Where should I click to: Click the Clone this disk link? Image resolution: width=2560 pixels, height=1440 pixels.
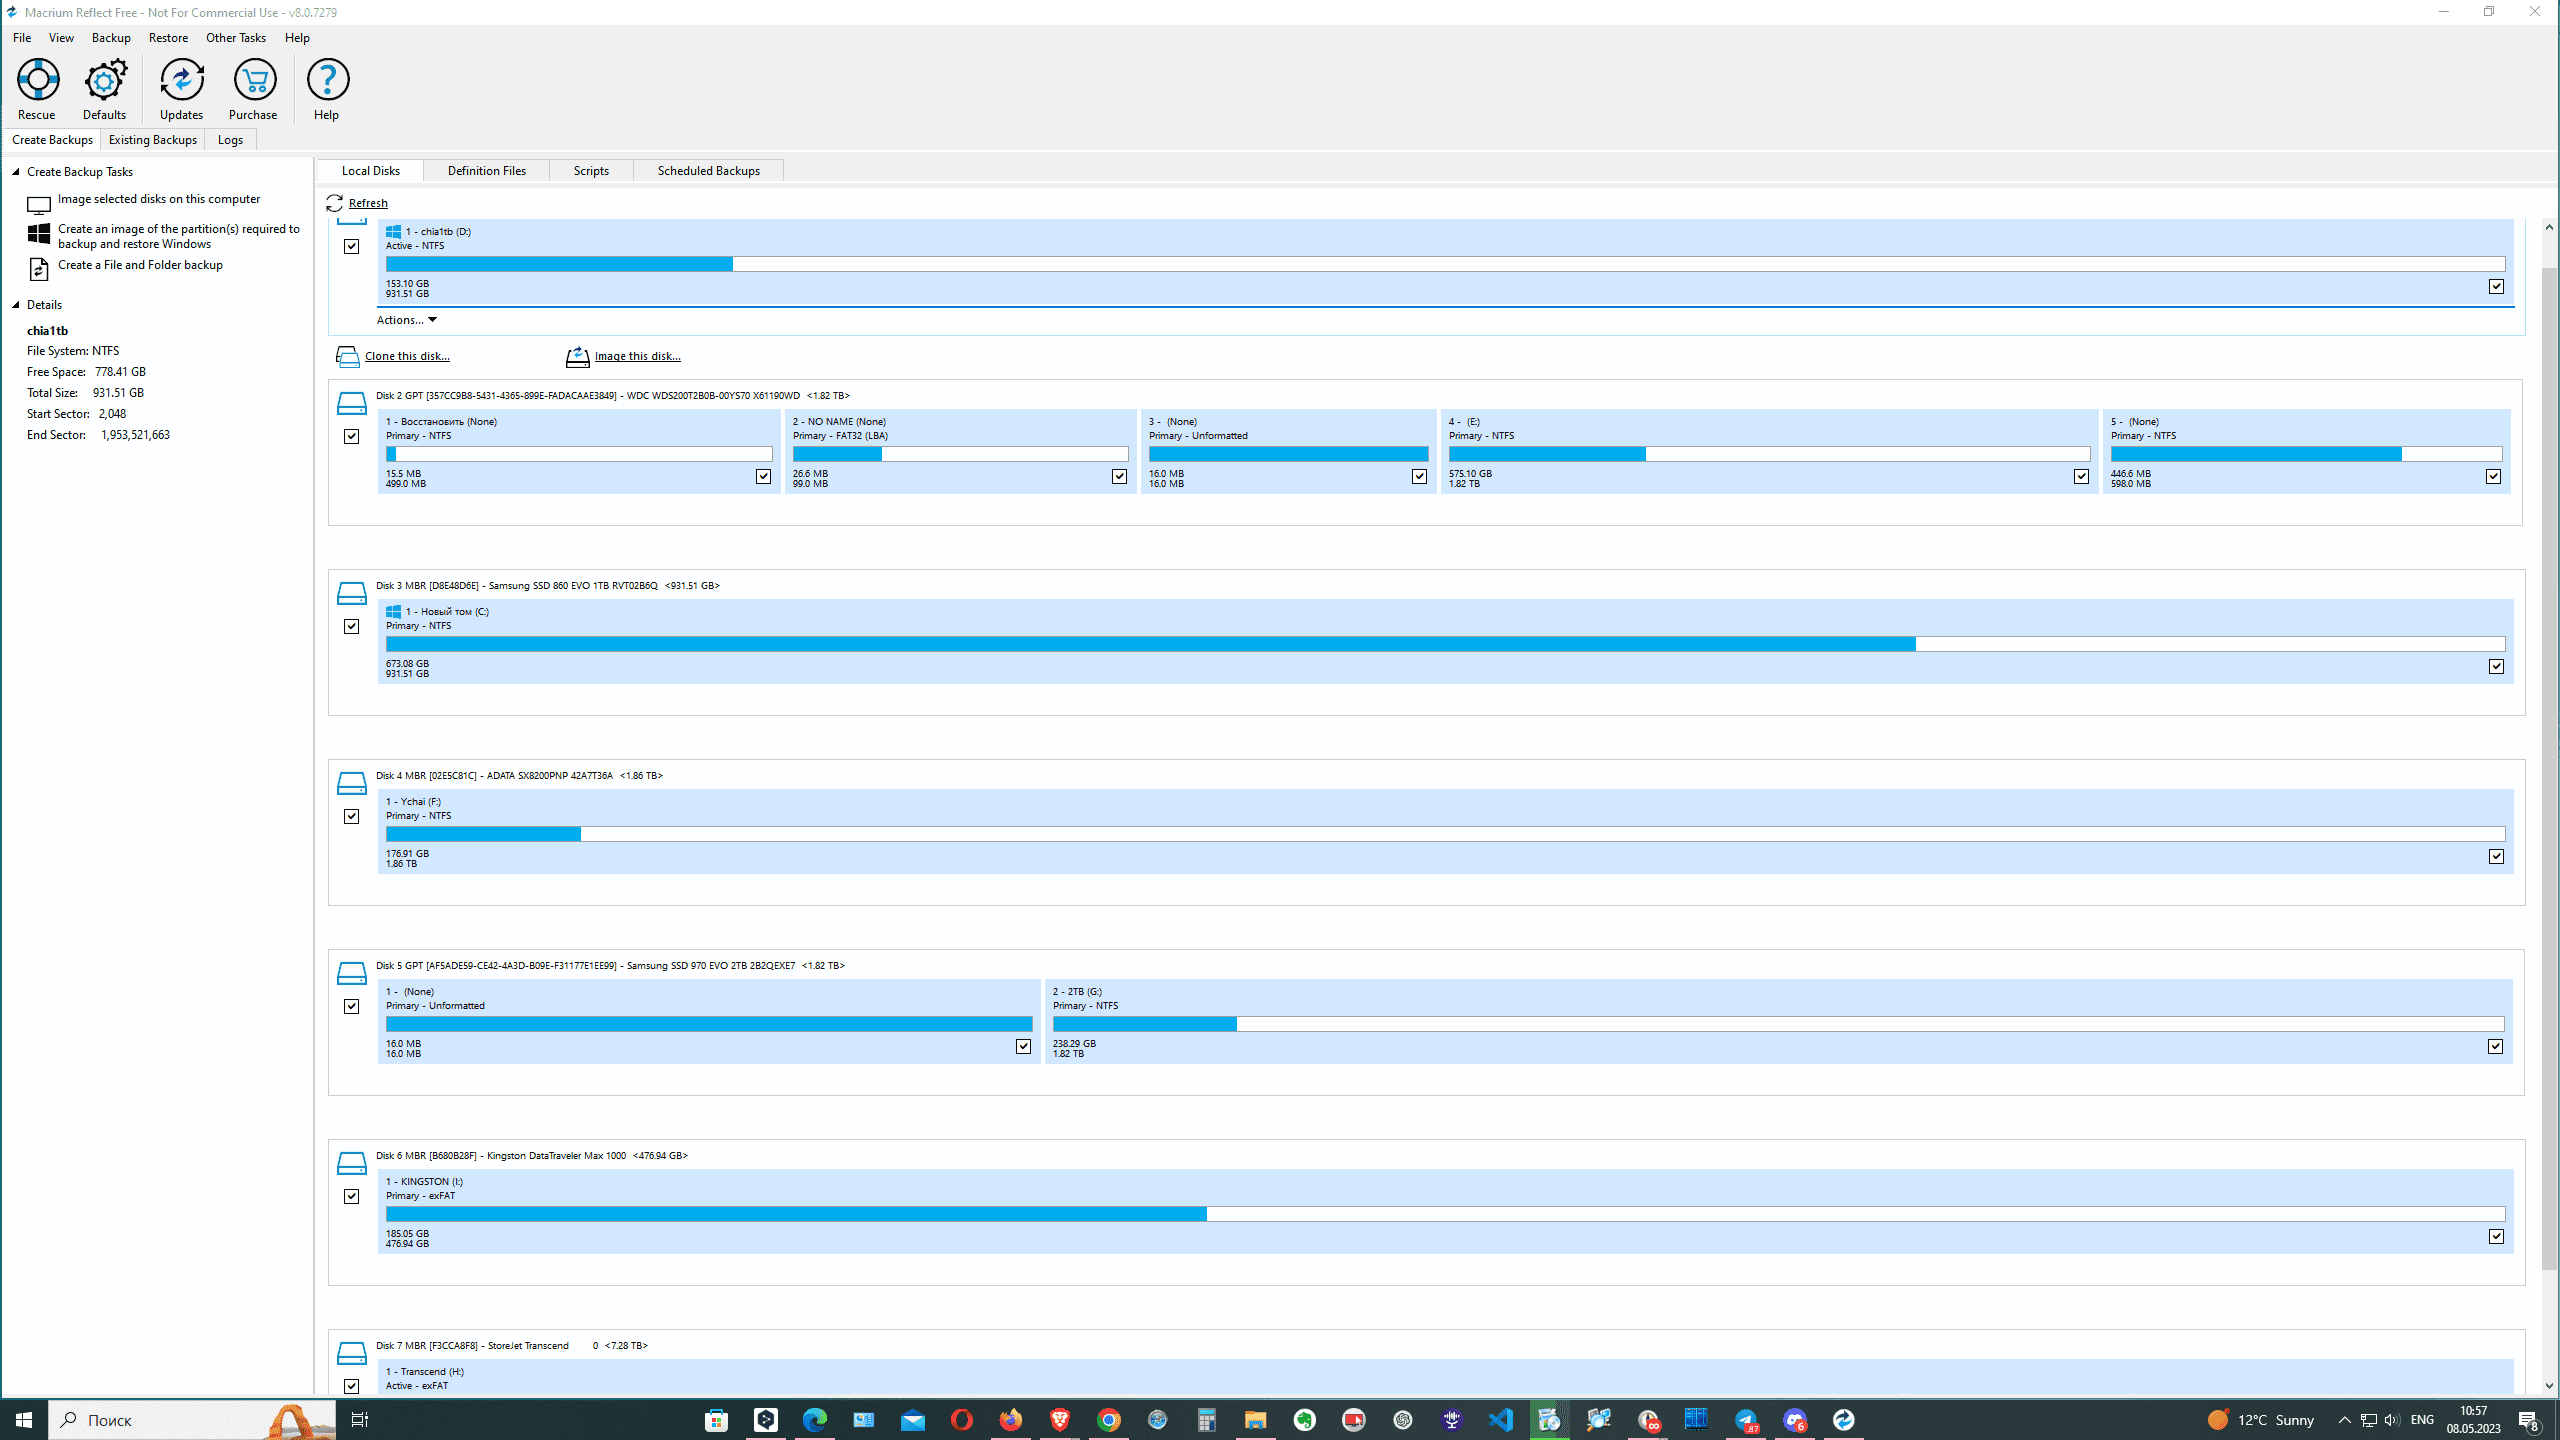tap(406, 356)
